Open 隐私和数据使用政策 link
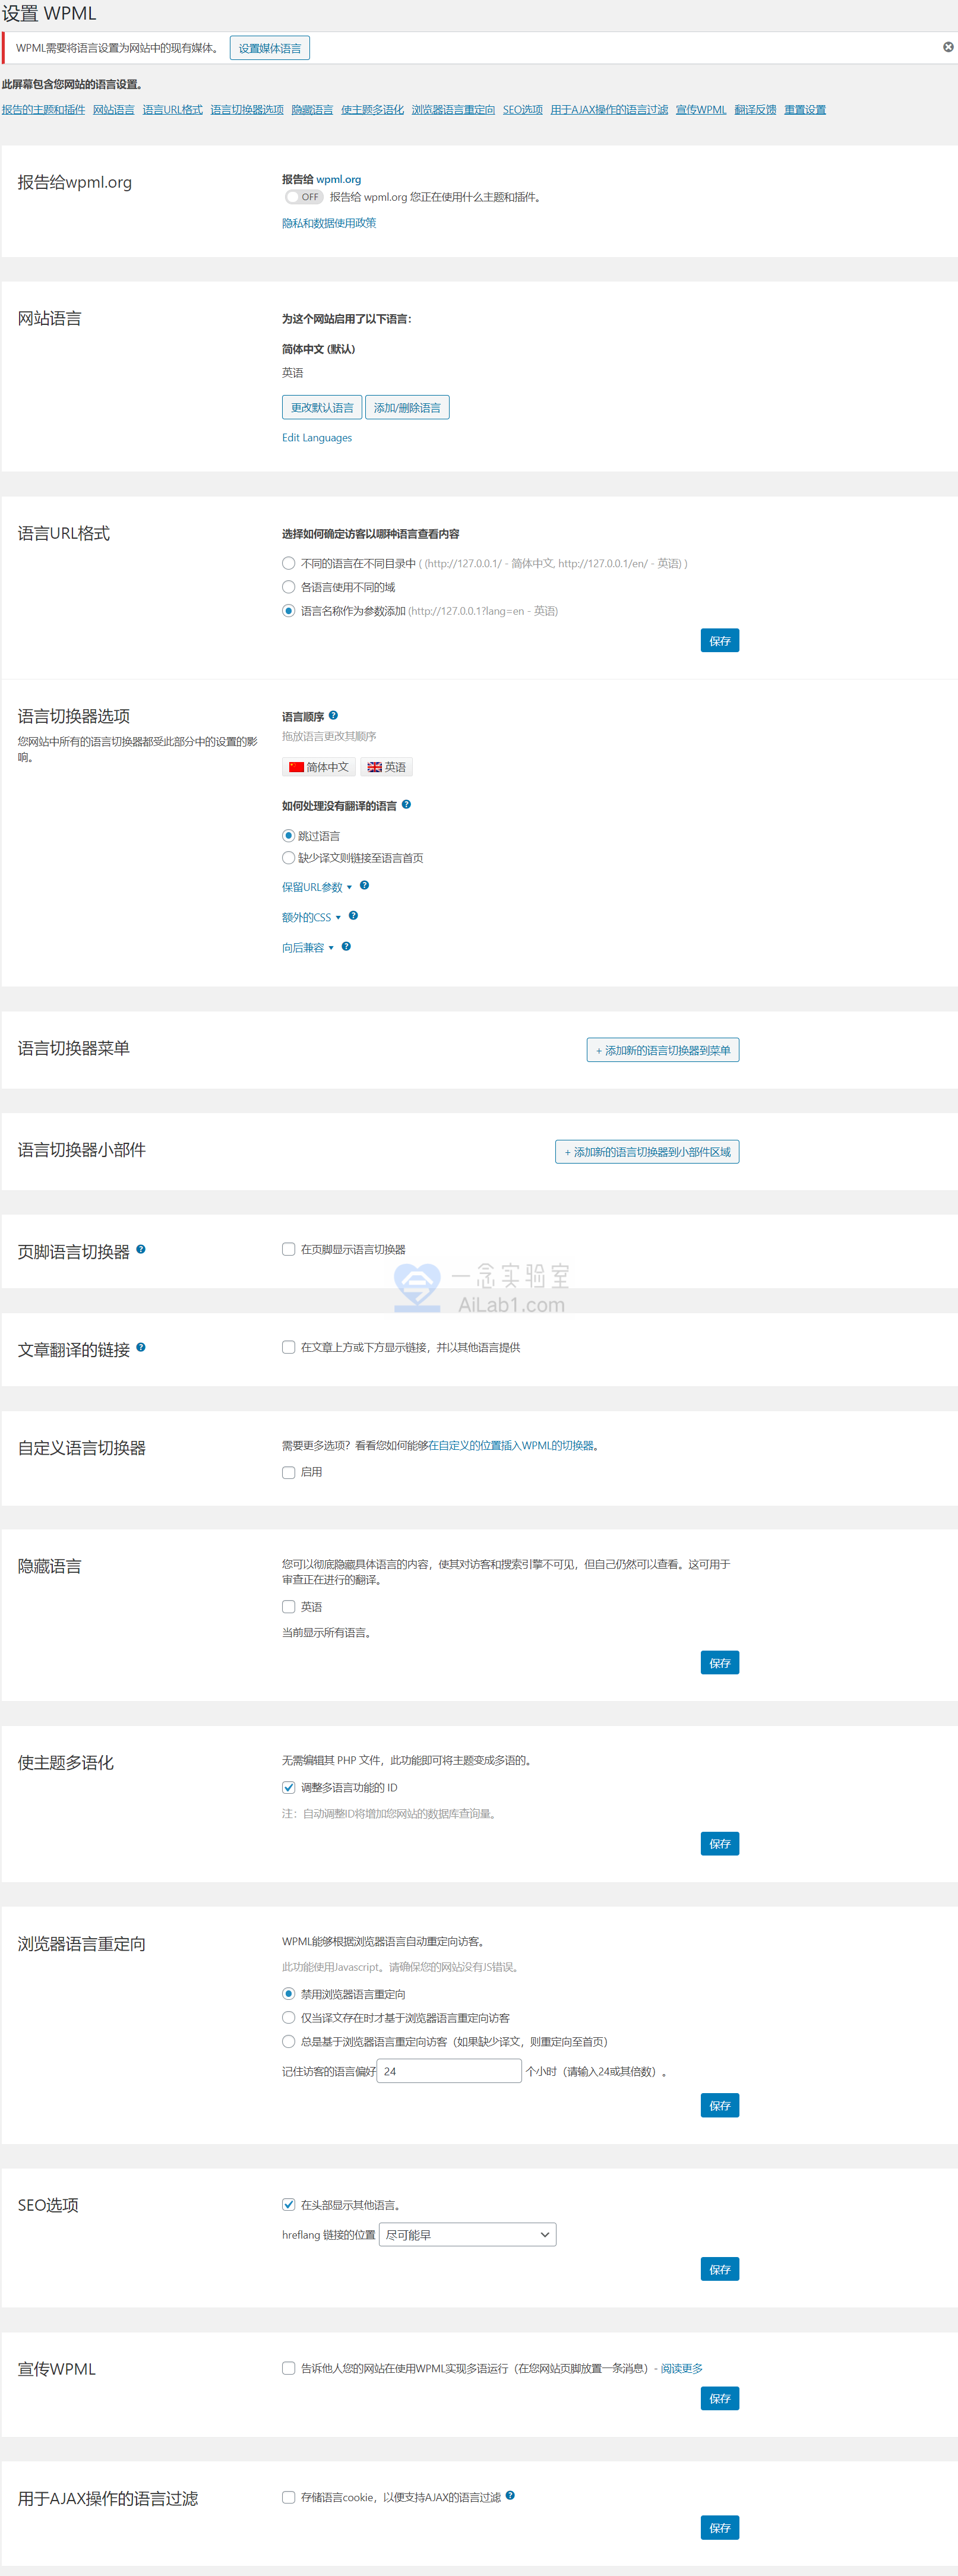Viewport: 958px width, 2576px height. [329, 223]
